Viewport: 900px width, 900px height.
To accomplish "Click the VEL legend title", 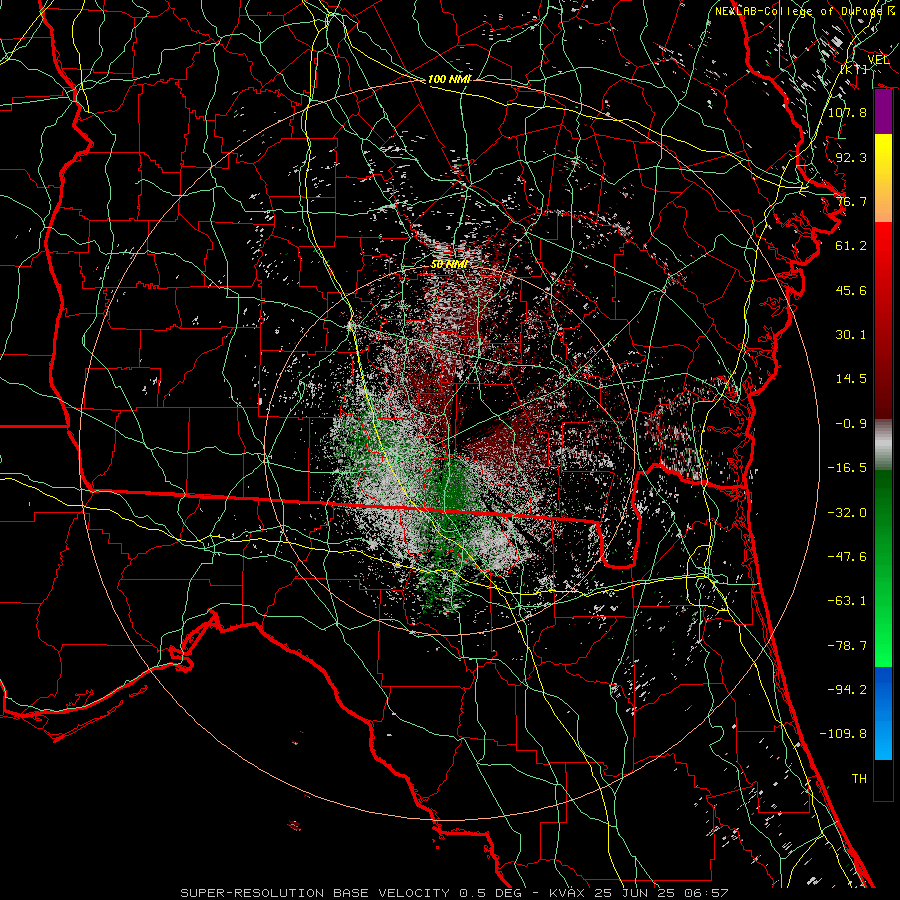I will click(x=878, y=60).
